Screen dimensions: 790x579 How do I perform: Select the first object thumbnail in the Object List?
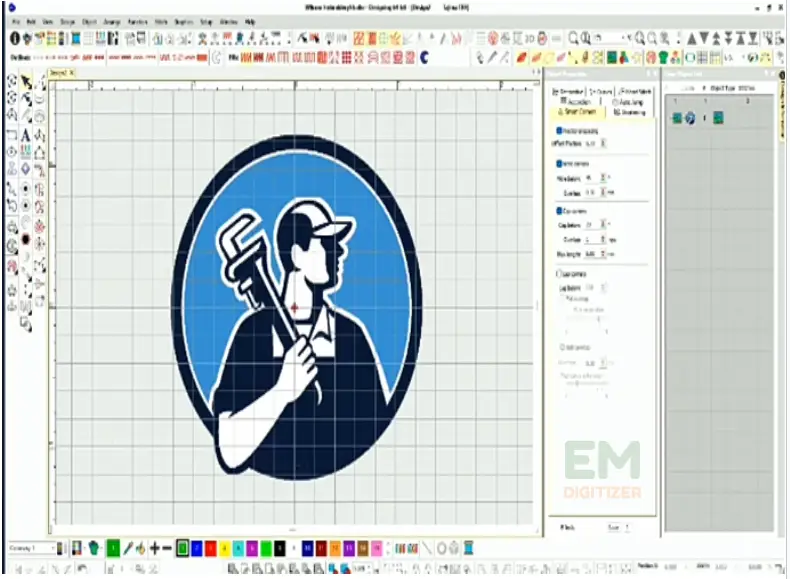677,118
